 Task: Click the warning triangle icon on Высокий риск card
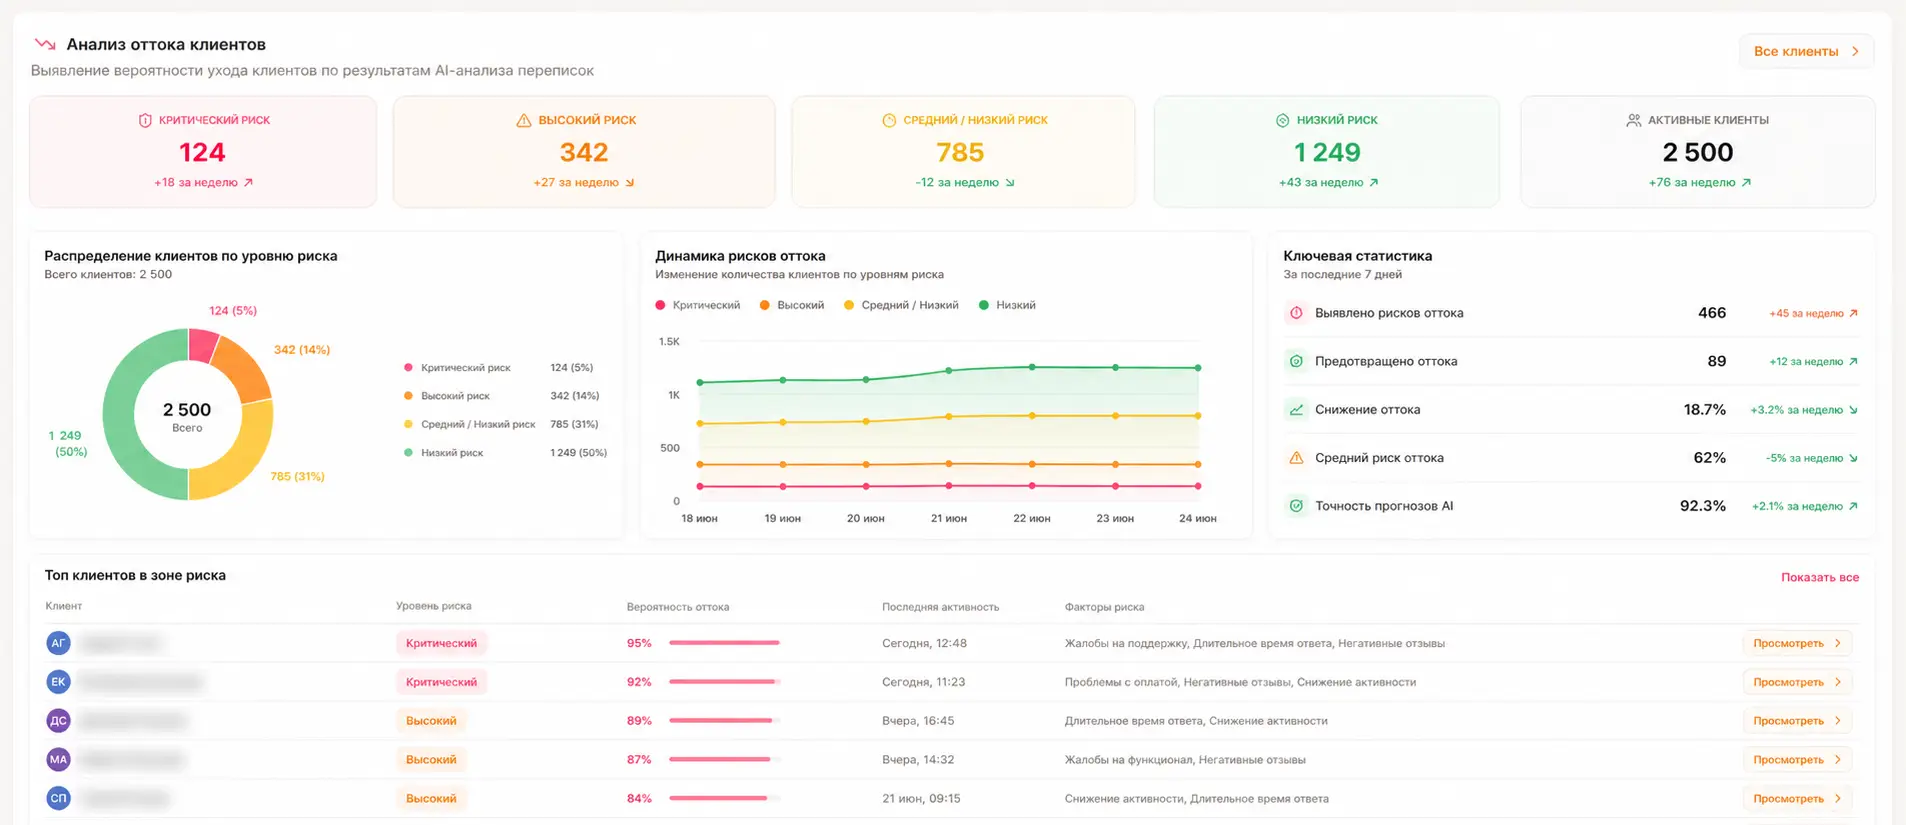pos(523,120)
